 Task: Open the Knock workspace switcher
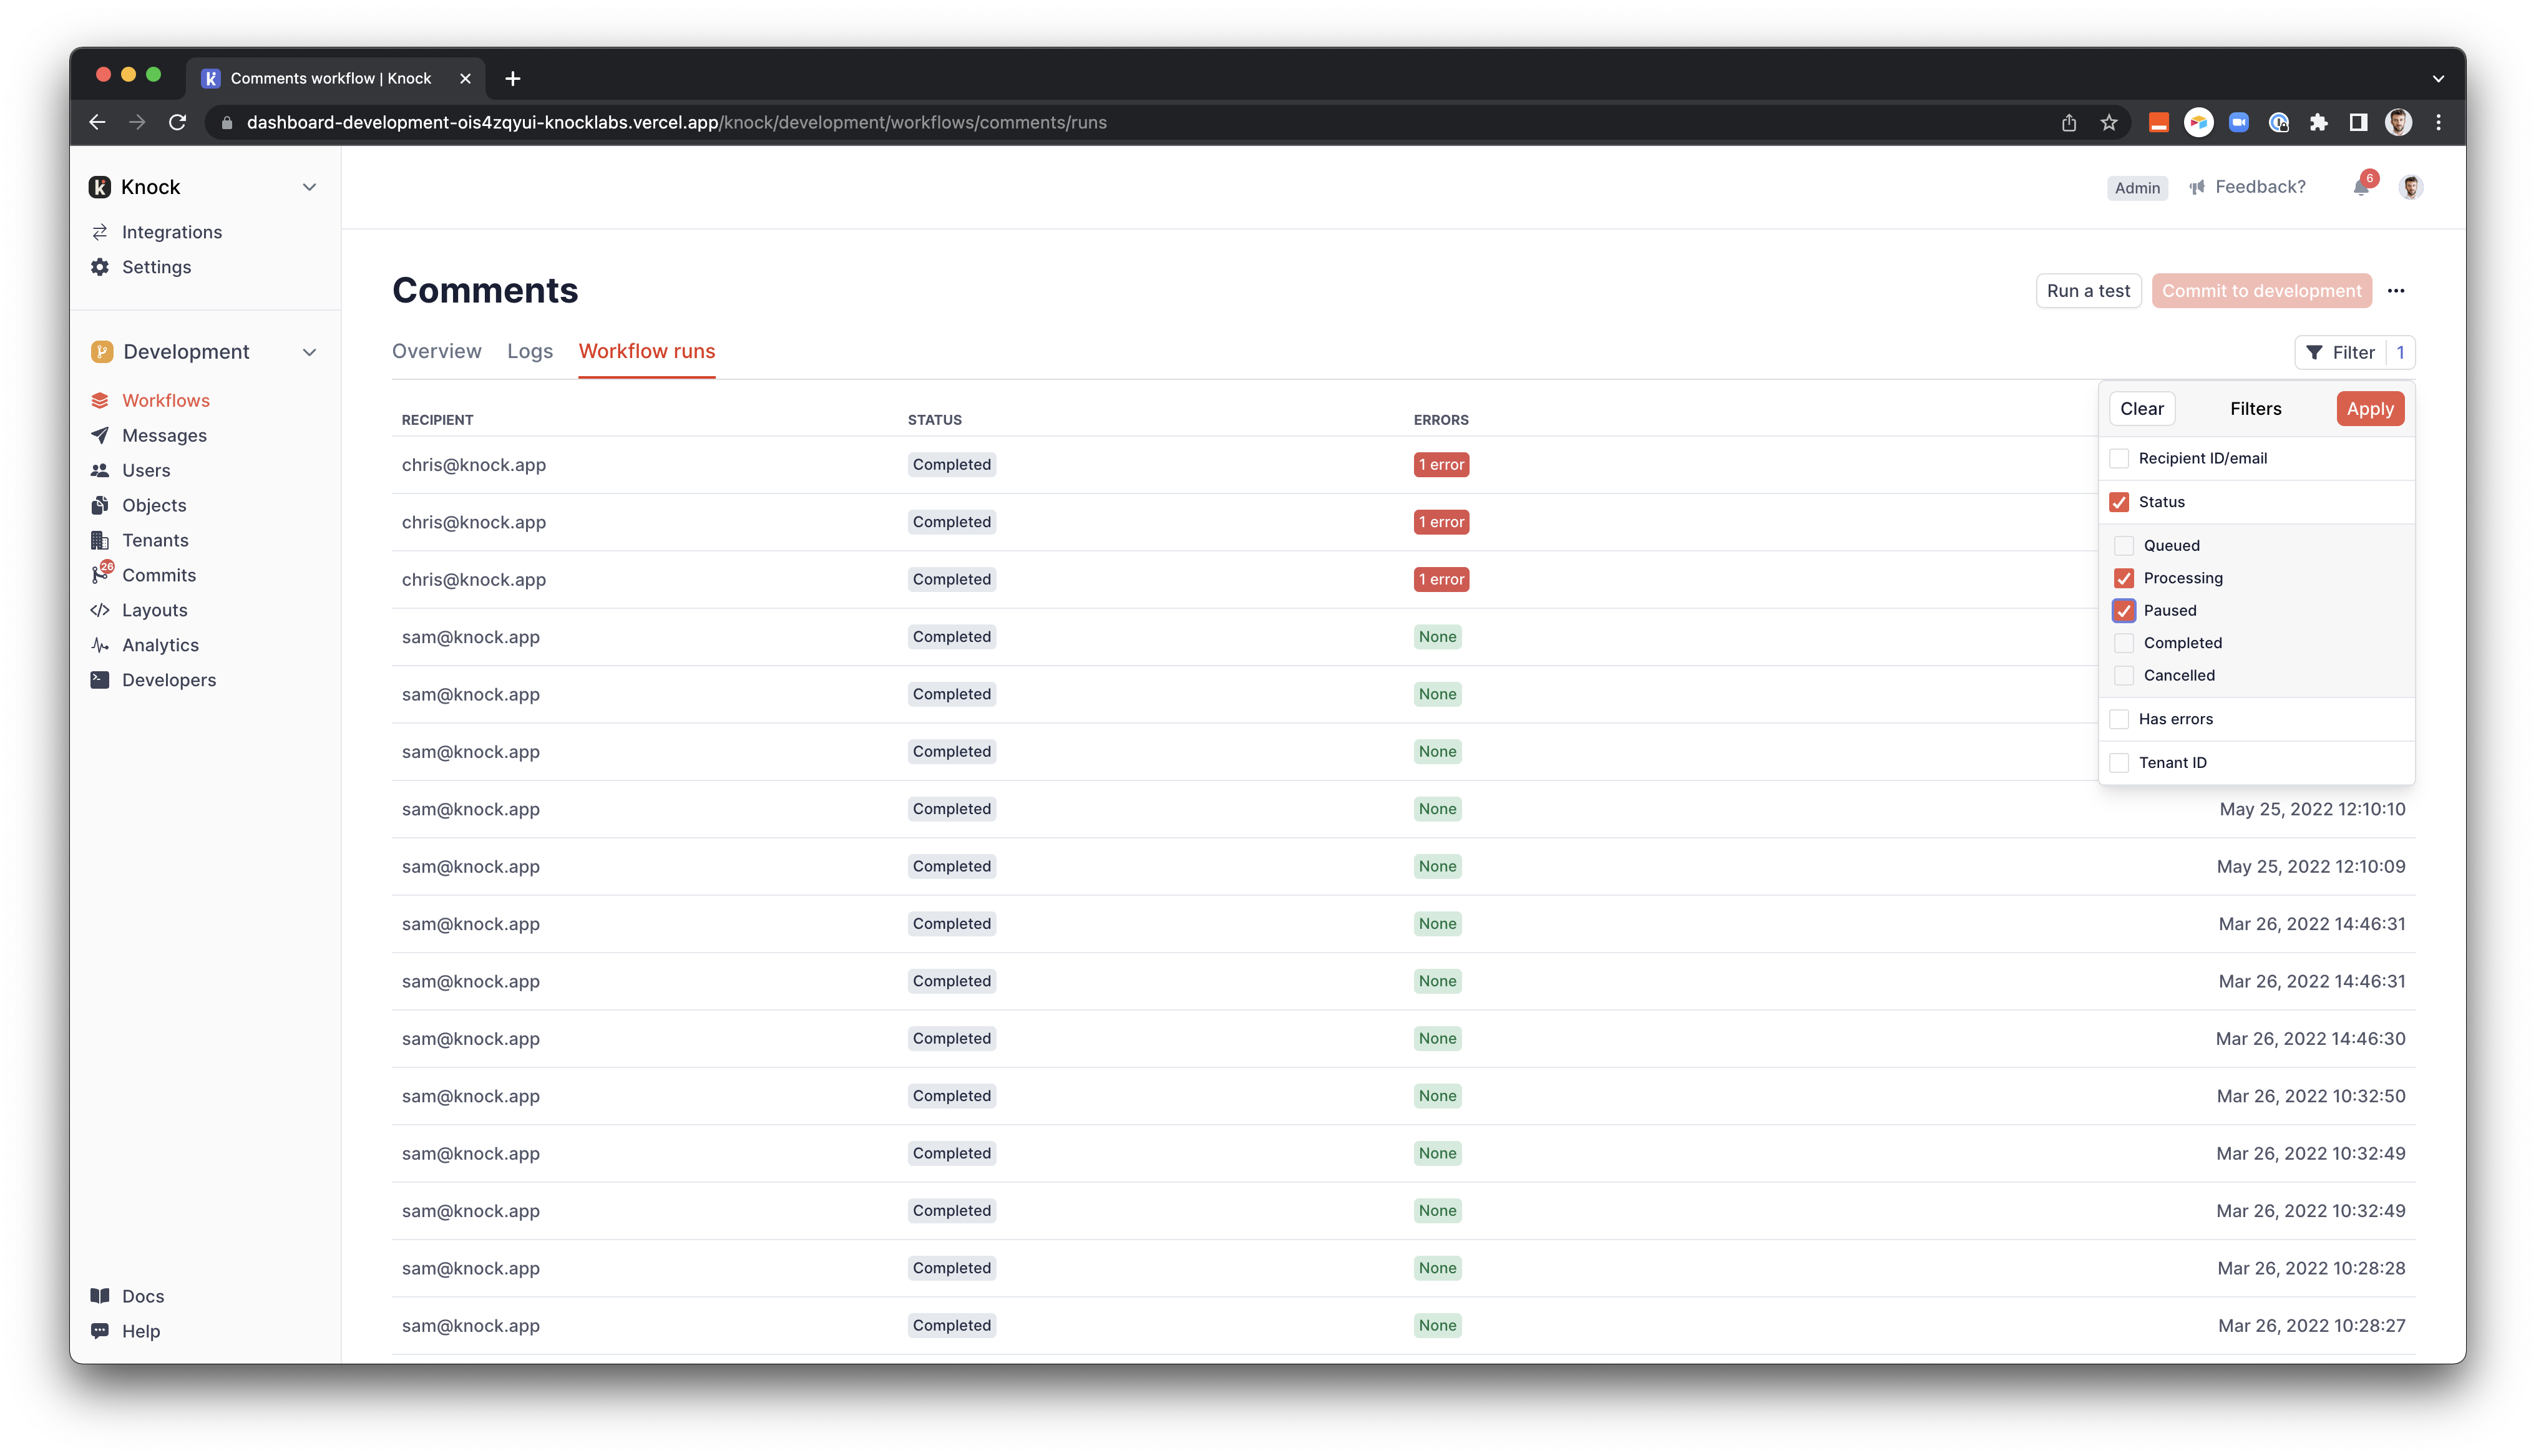309,187
